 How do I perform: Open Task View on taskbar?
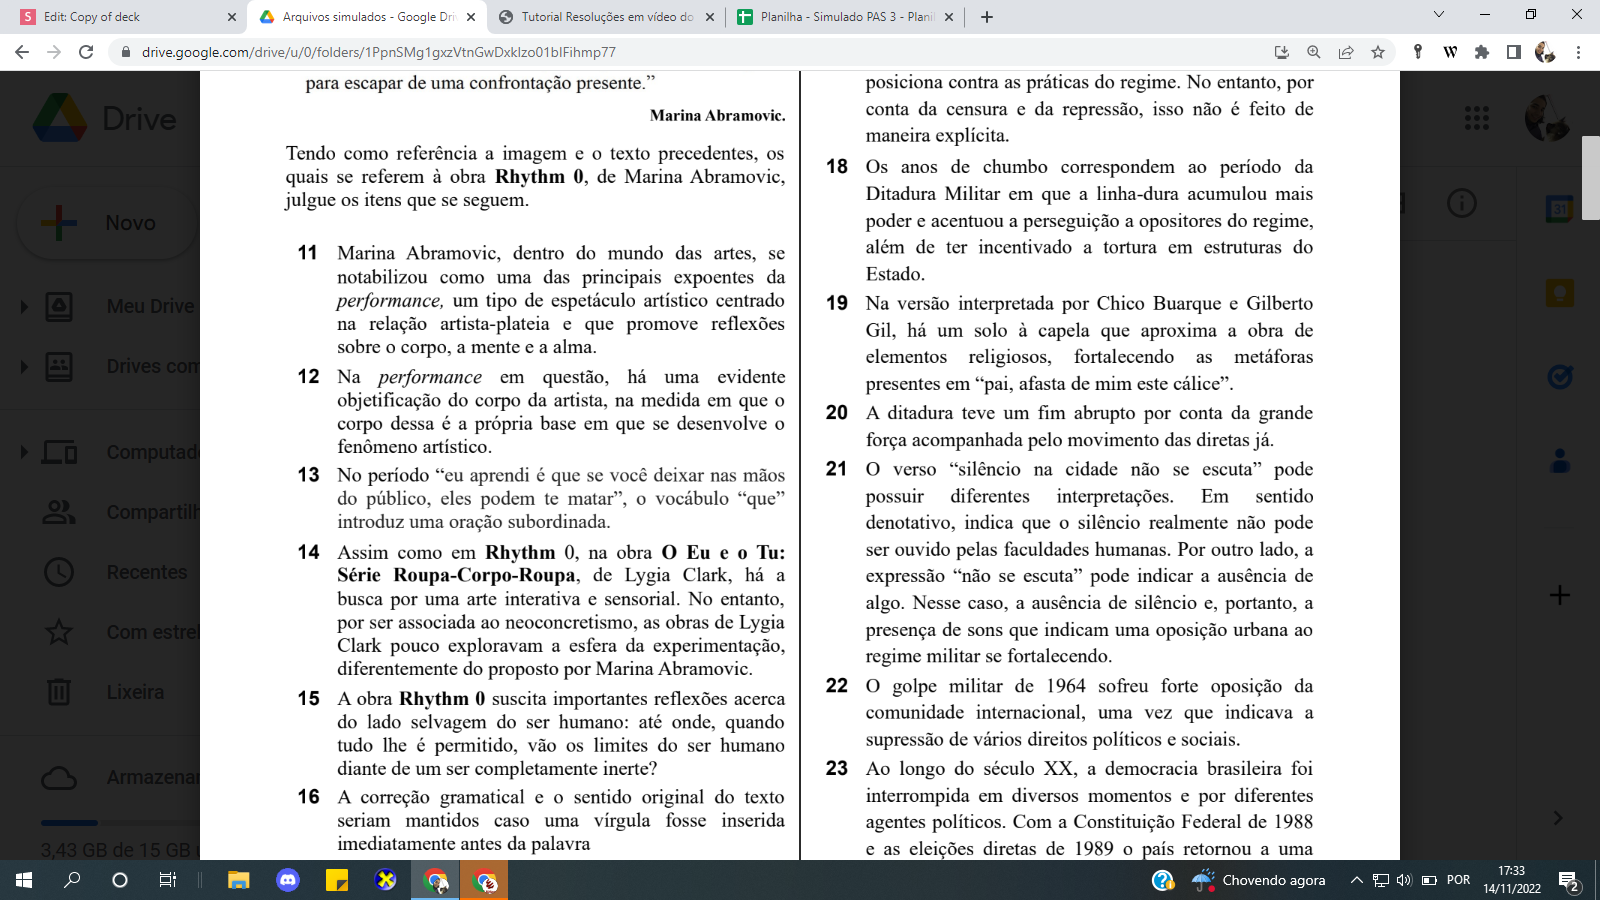168,880
